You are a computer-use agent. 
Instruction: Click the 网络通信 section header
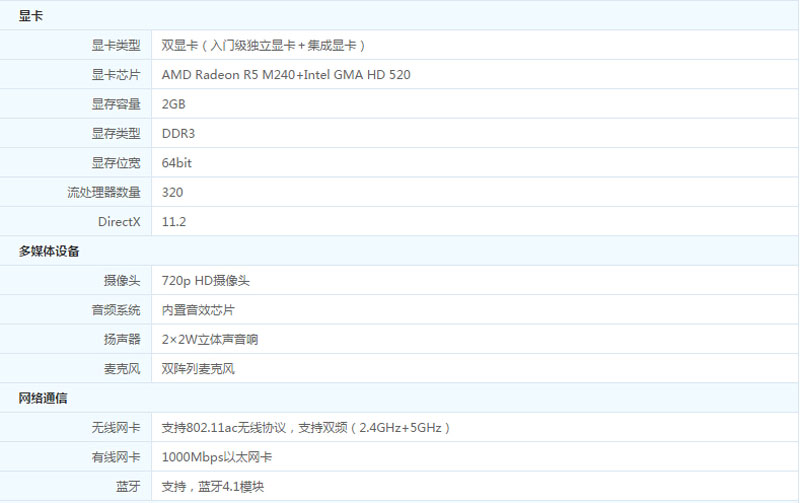[43, 398]
